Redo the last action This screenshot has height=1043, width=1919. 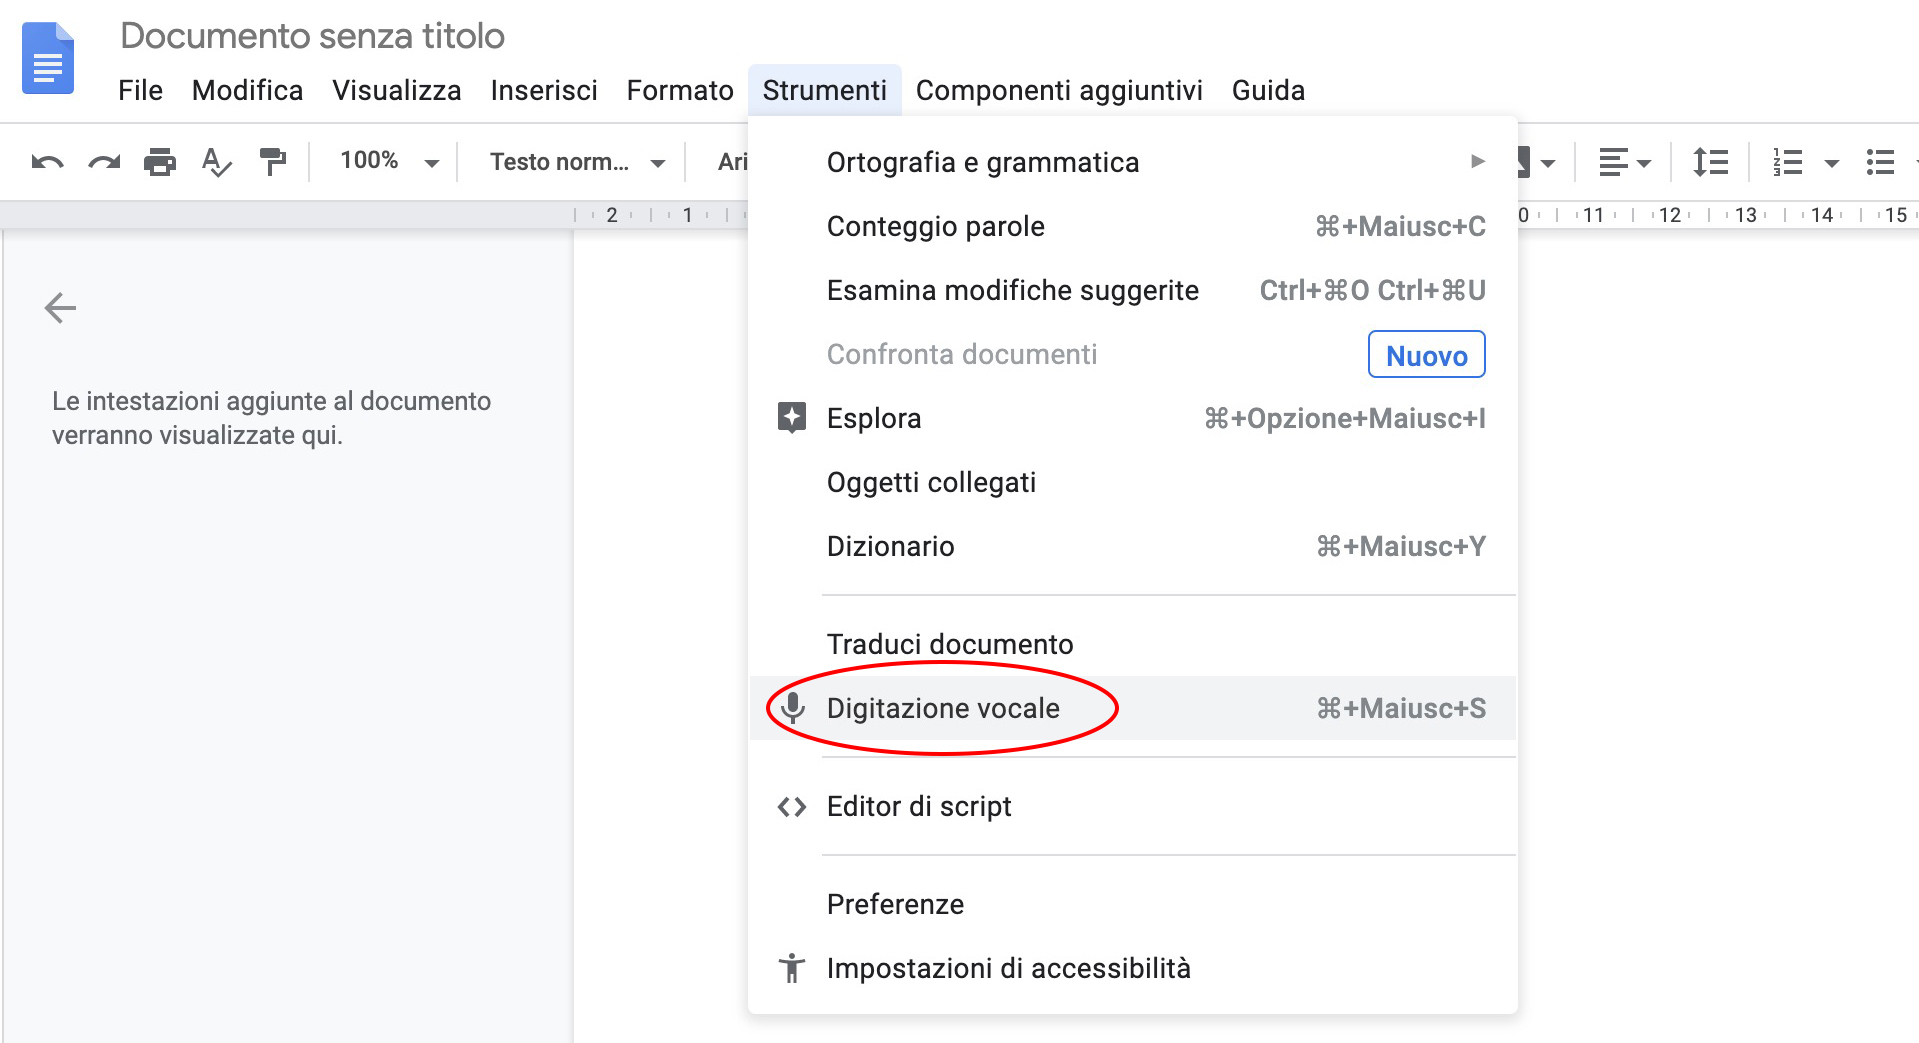(103, 161)
